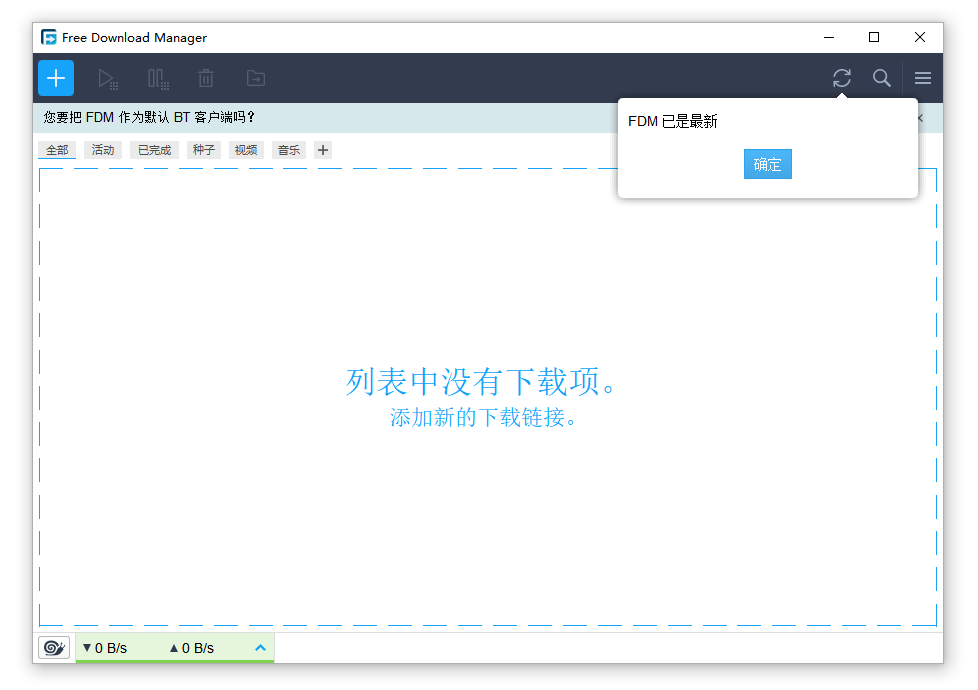The image size is (978, 690).
Task: Click the delete download icon
Action: coord(206,77)
